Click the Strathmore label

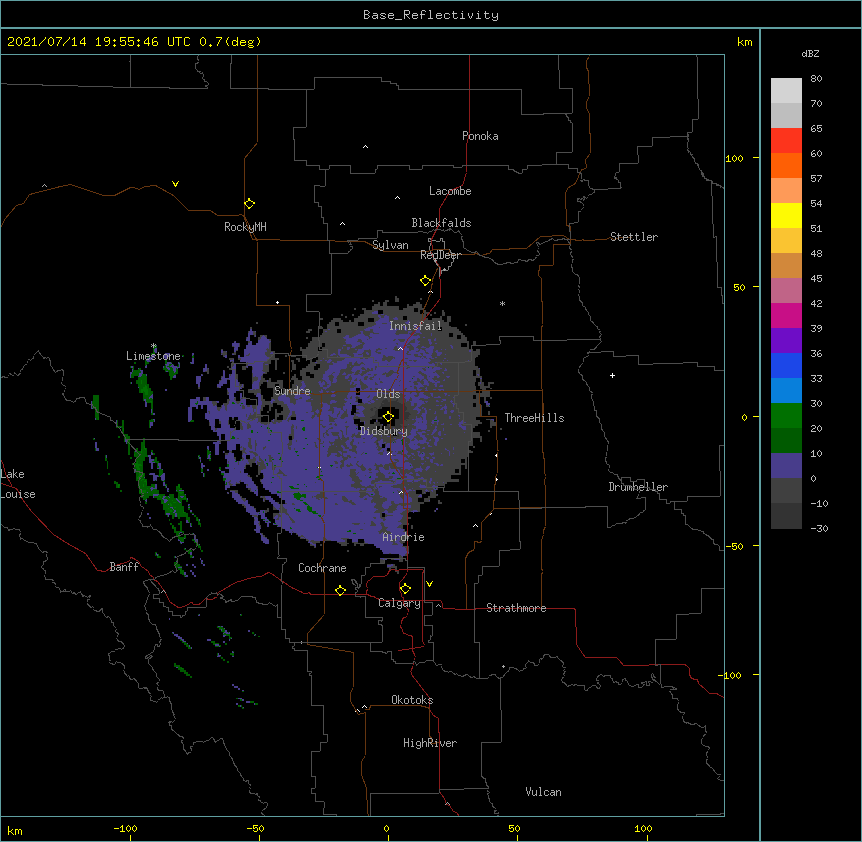point(516,608)
